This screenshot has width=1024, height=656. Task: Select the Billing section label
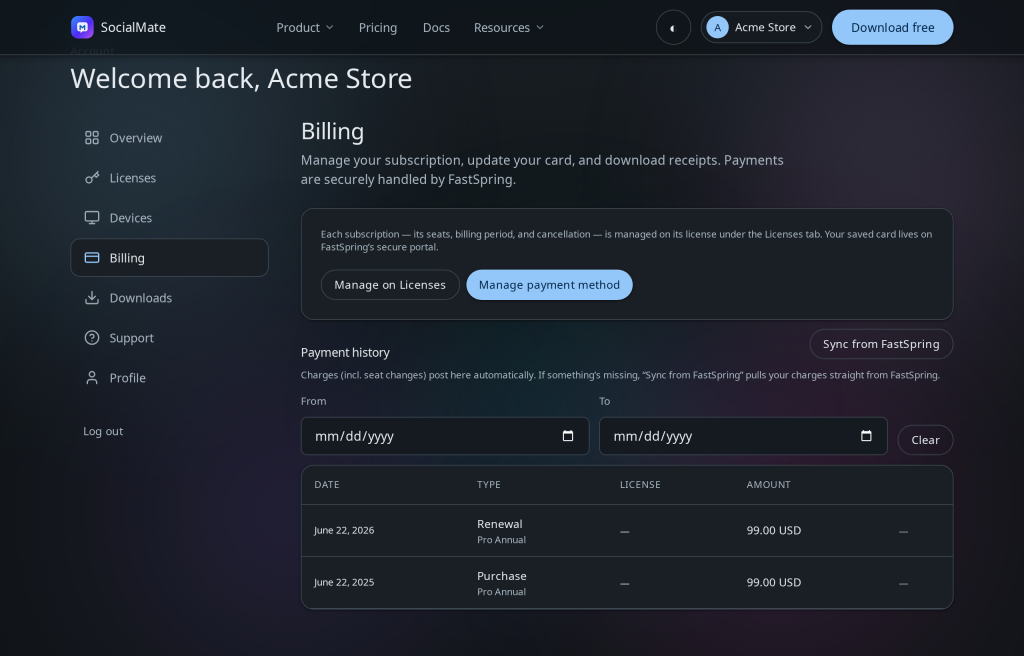[127, 258]
